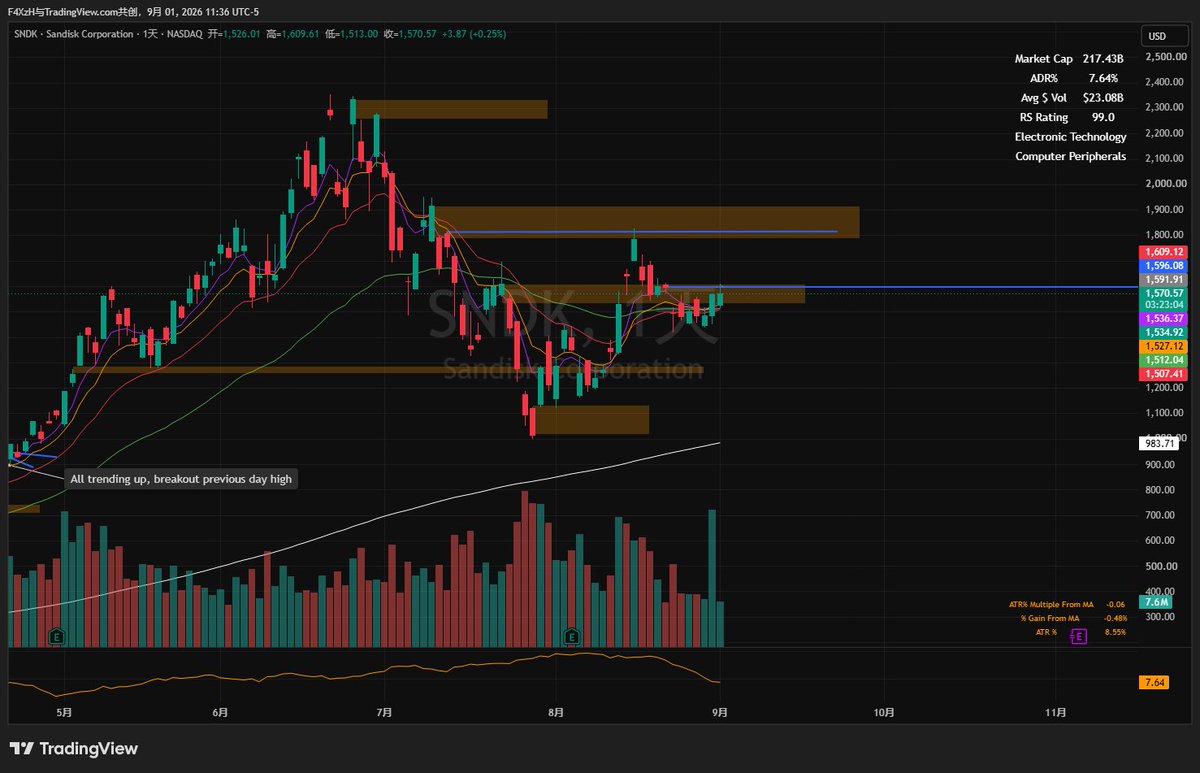The image size is (1200, 773).
Task: Click the white 983.71 moving average label
Action: pyautogui.click(x=1160, y=443)
